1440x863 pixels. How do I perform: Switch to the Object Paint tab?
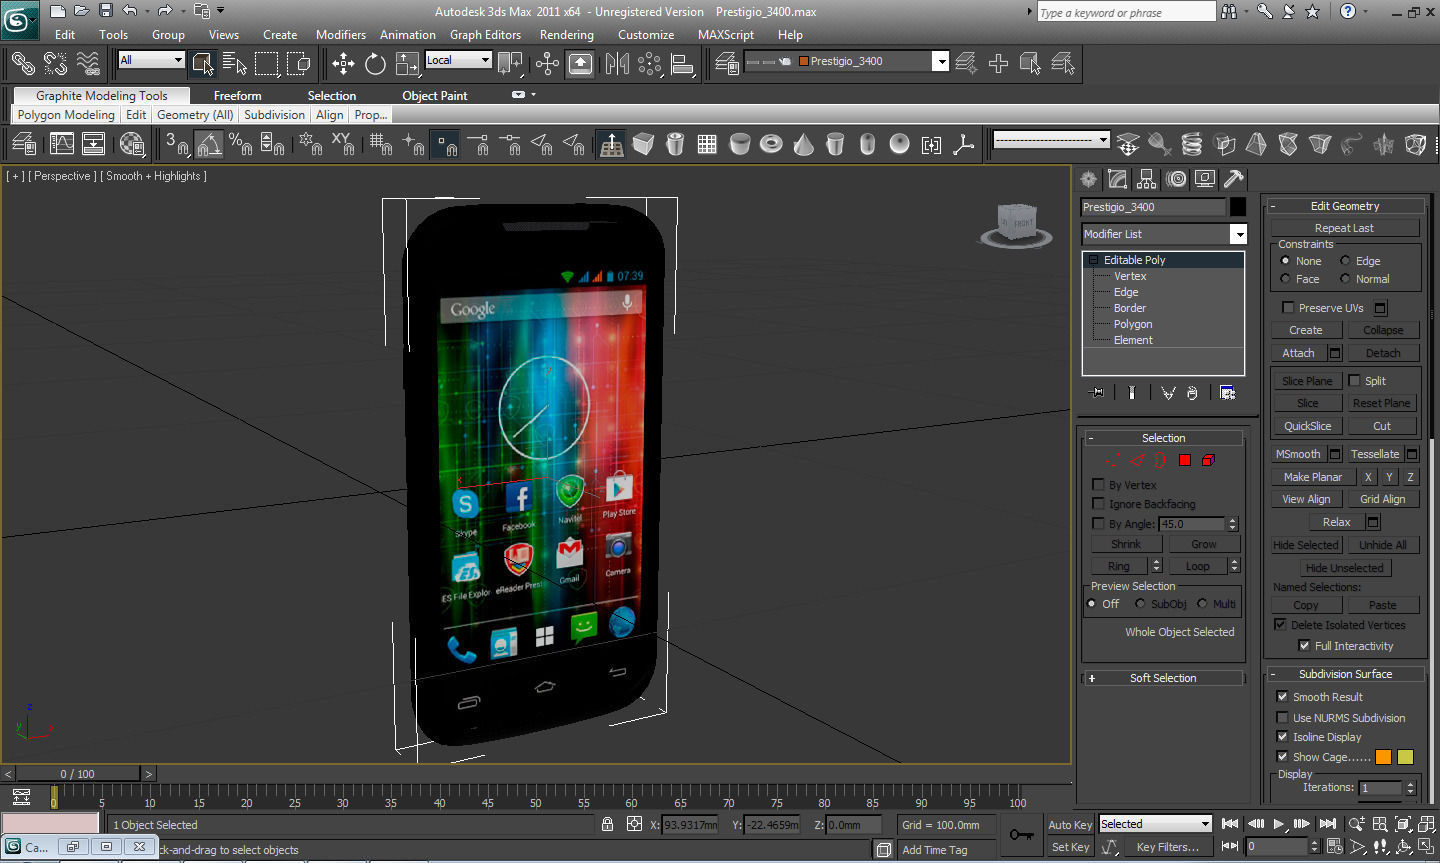435,96
